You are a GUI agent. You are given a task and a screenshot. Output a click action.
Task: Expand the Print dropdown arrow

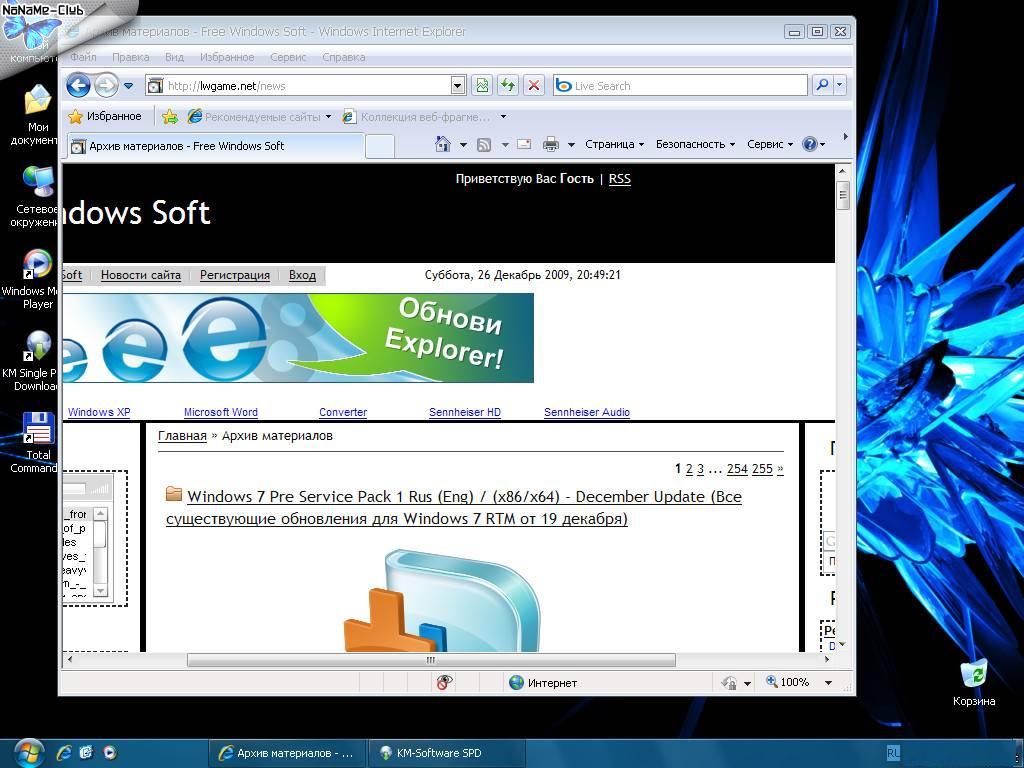click(x=571, y=144)
